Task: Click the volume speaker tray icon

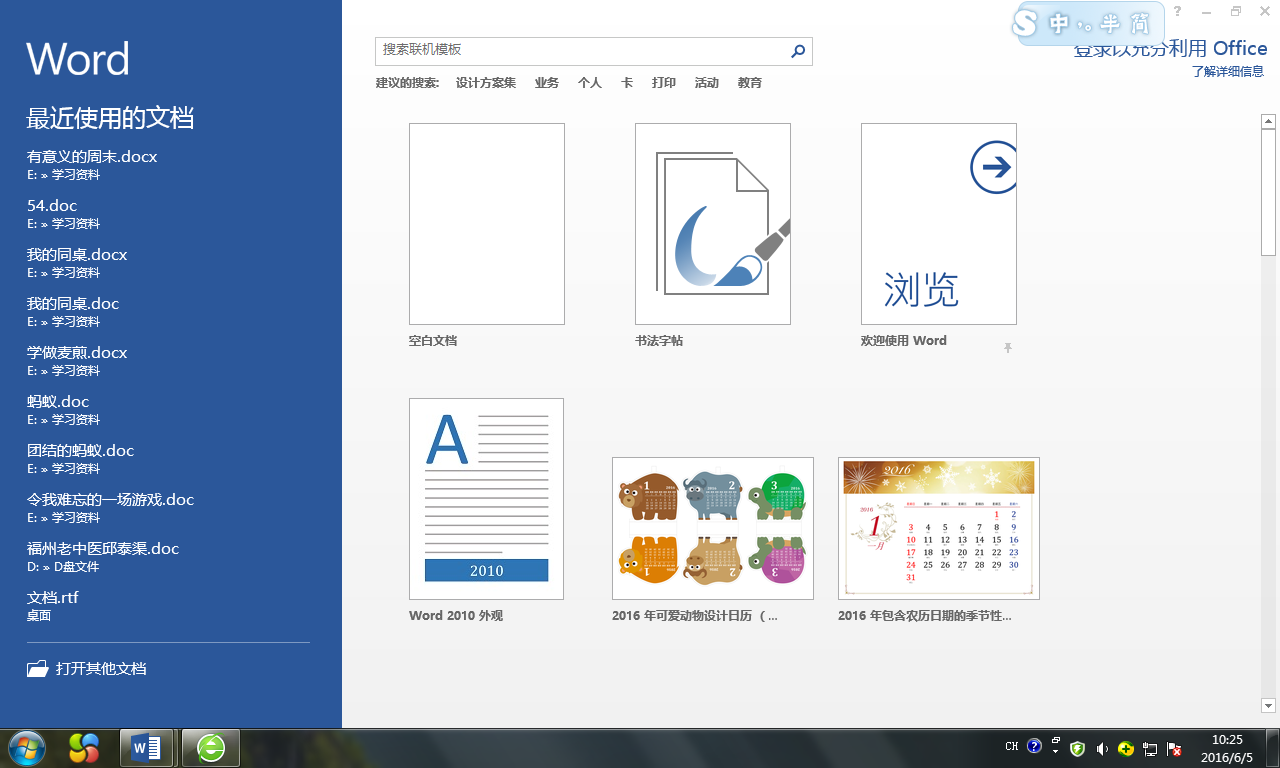Action: (1101, 748)
